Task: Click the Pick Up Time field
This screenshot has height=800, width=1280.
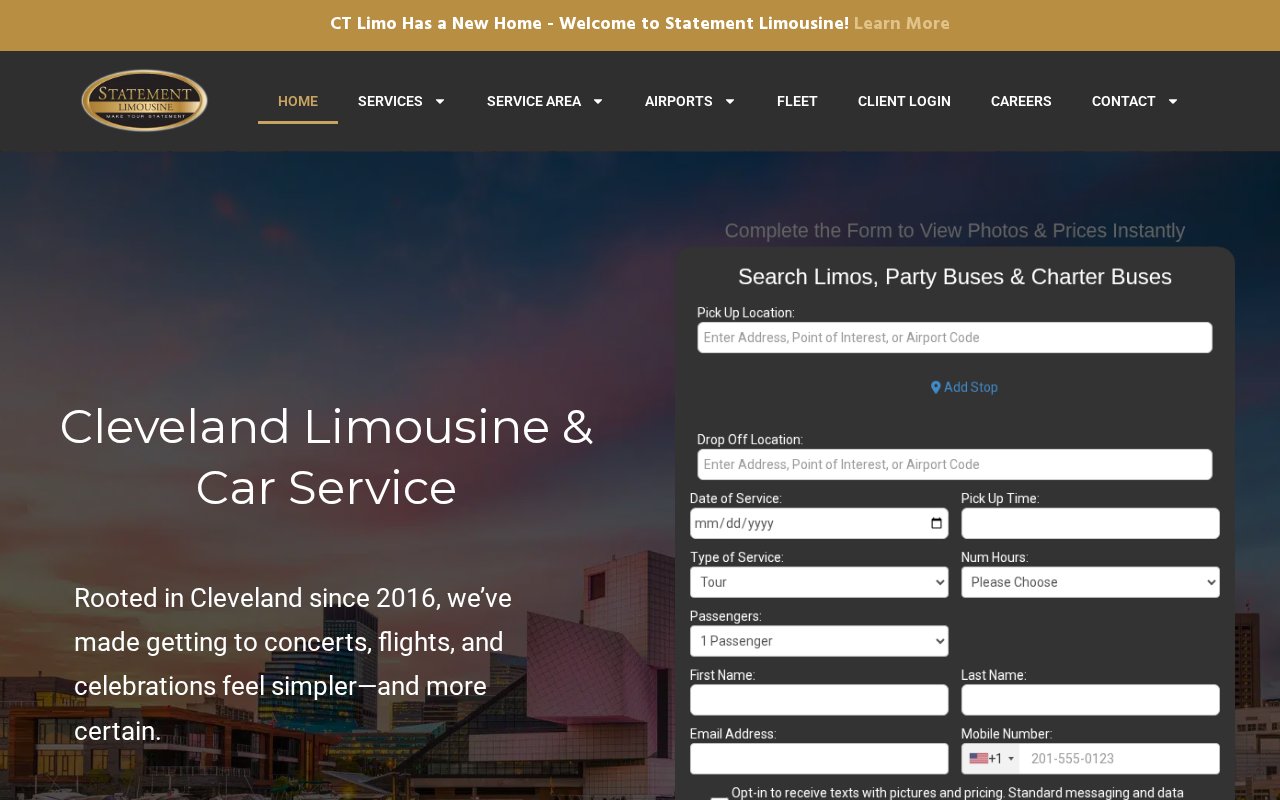Action: click(1090, 523)
